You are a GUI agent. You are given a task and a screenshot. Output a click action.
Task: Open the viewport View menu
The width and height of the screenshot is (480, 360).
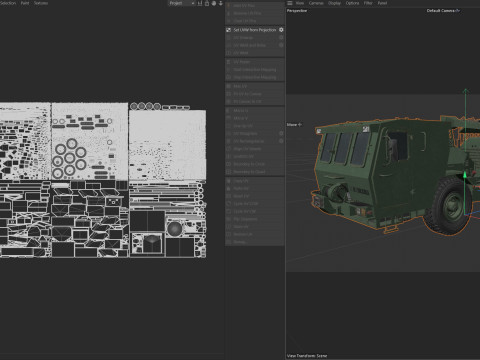pos(300,3)
